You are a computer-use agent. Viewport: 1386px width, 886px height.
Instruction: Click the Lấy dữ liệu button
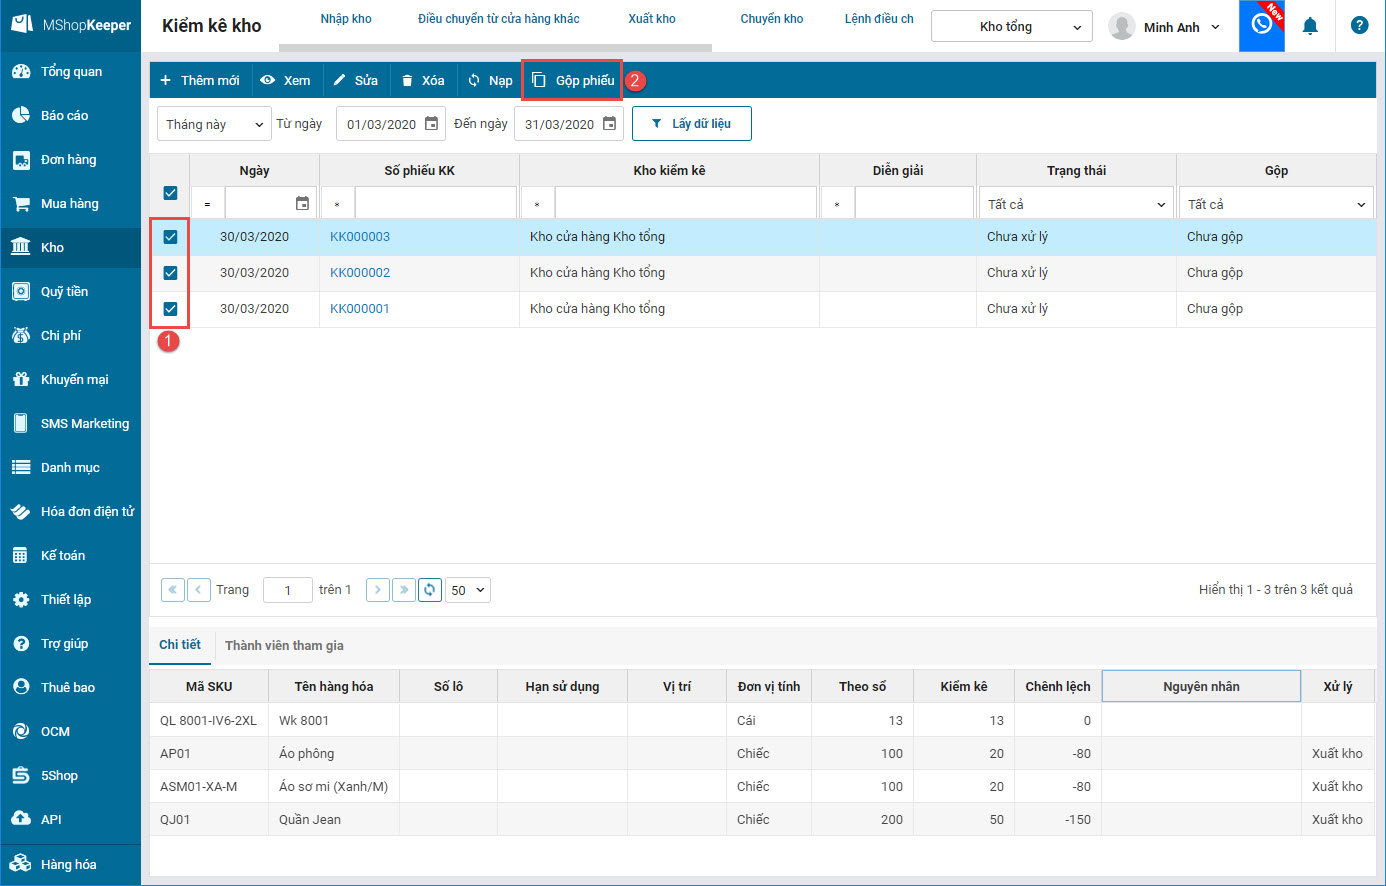(x=691, y=124)
